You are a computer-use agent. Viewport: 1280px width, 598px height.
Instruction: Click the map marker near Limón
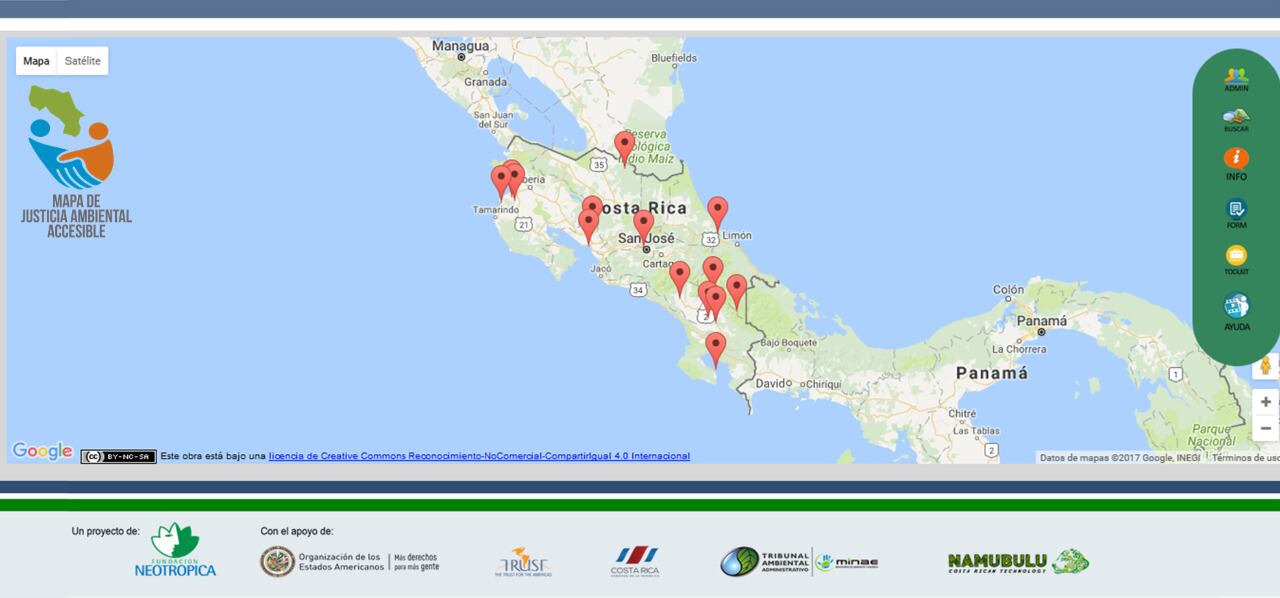[717, 211]
